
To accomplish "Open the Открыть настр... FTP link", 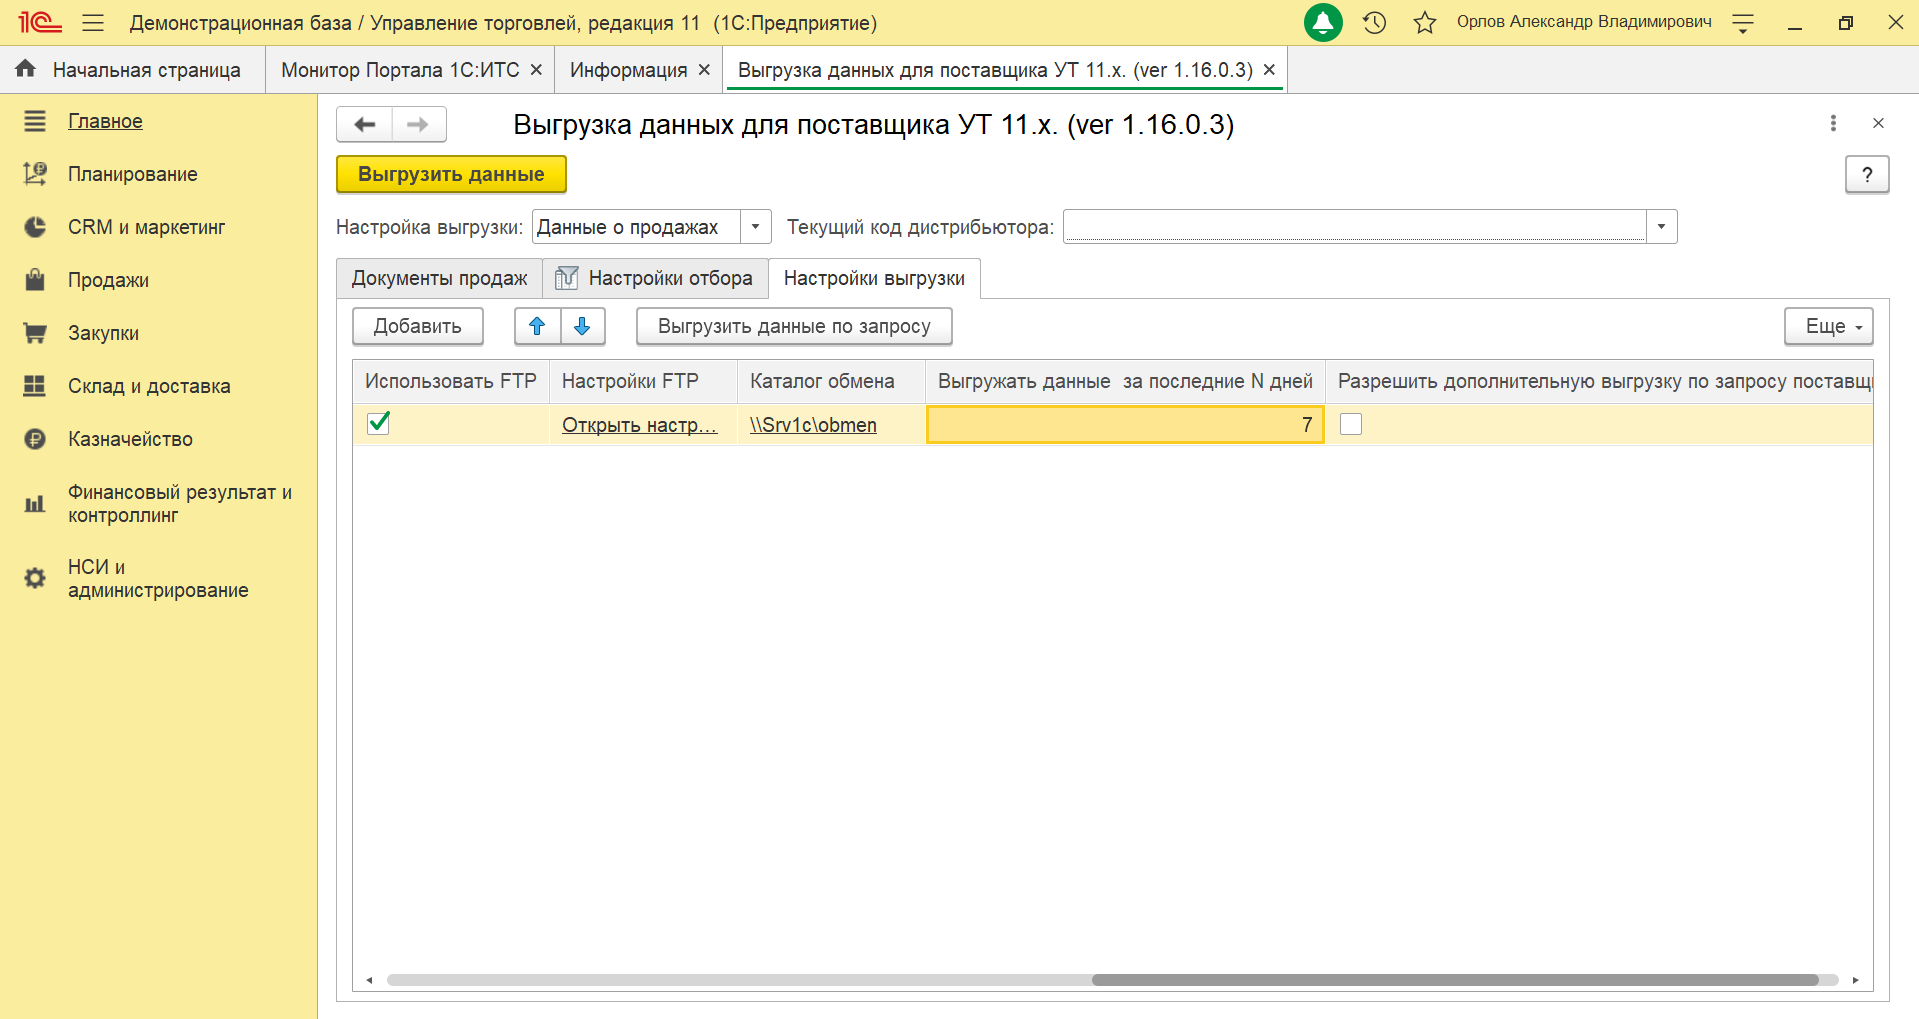I will click(x=639, y=425).
